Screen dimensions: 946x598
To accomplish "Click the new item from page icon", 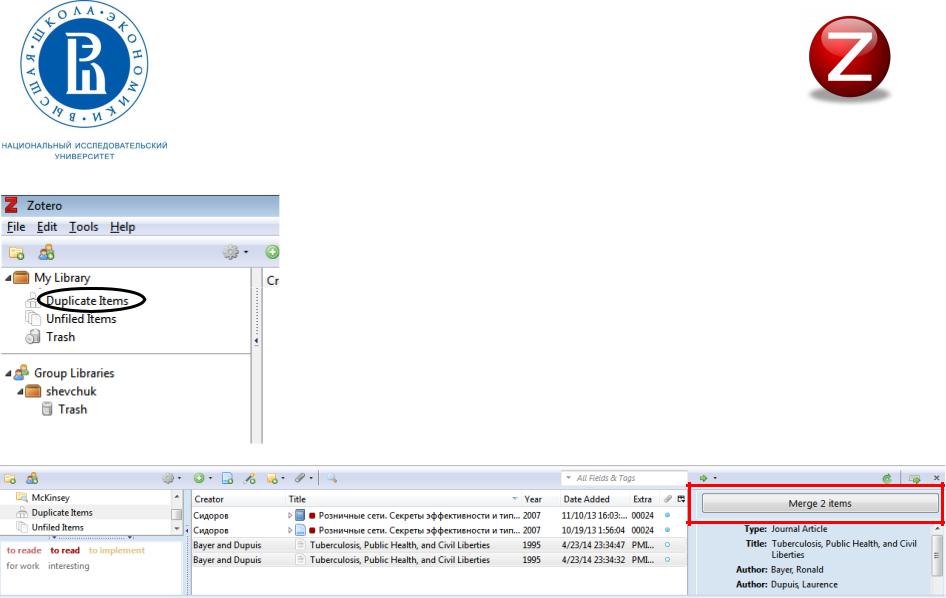I will pos(227,479).
